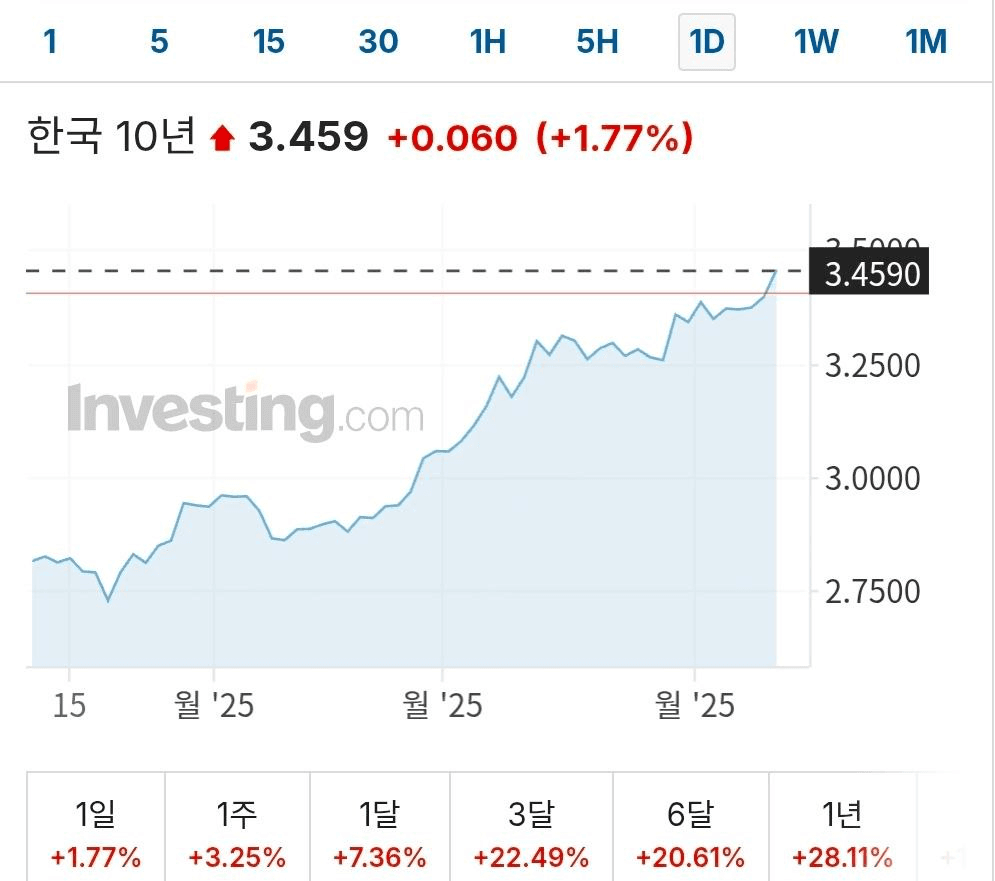This screenshot has width=995, height=881.
Task: Select the 1일 performance cell
Action: pyautogui.click(x=96, y=835)
